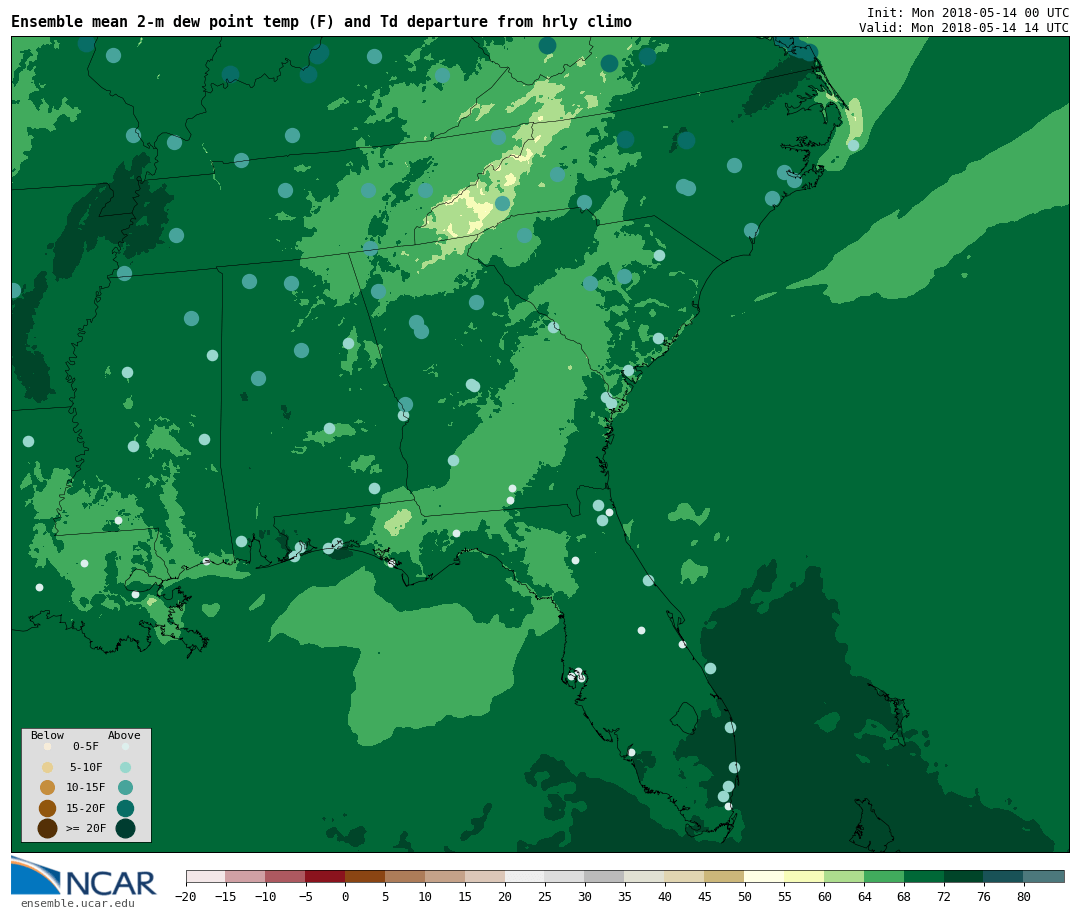This screenshot has height=915, width=1080.
Task: Pick the light green swatch between 60 and 64
Action: pyautogui.click(x=844, y=876)
